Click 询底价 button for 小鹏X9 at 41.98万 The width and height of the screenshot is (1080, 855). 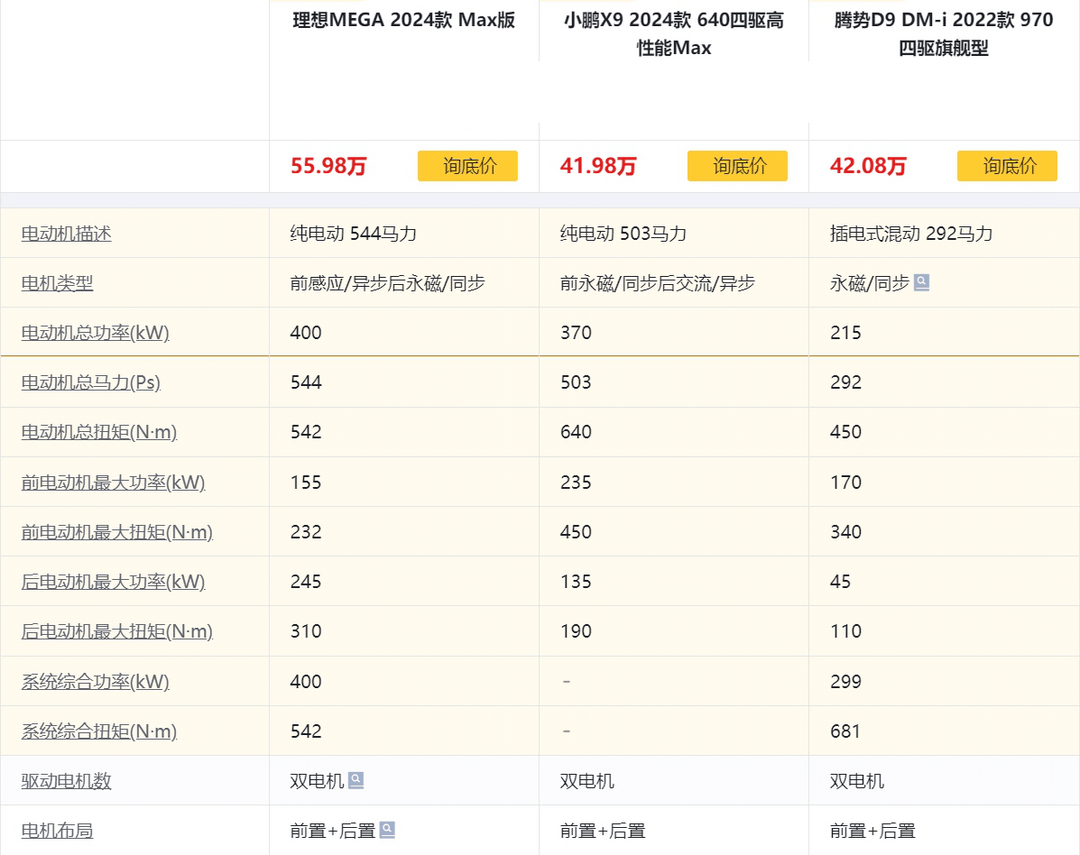(x=738, y=165)
